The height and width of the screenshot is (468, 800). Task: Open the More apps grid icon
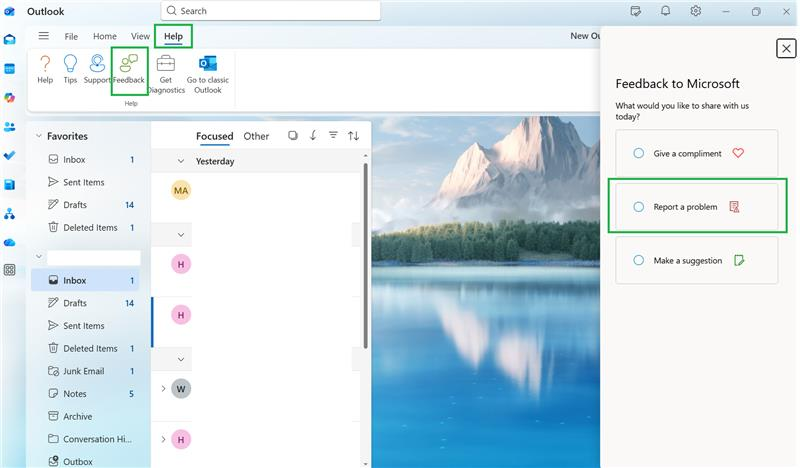[x=10, y=270]
